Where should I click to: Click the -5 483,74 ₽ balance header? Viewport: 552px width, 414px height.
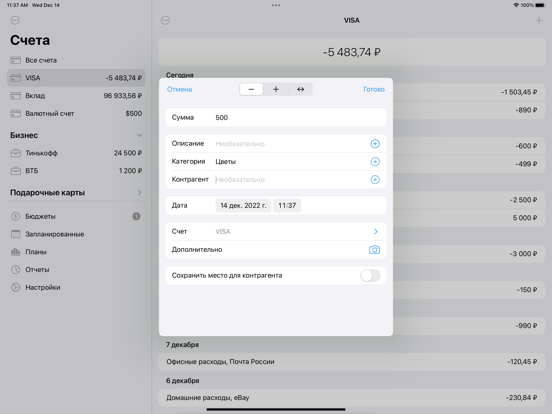coord(352,52)
